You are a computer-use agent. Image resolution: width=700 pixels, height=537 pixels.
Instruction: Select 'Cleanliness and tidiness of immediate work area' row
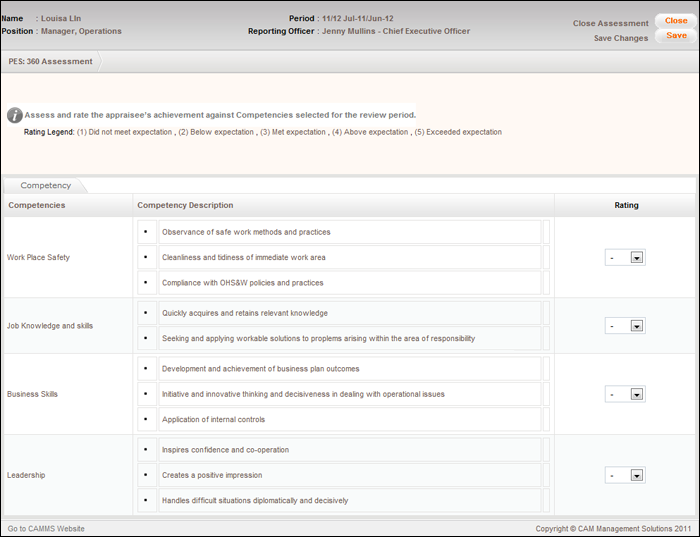click(349, 257)
